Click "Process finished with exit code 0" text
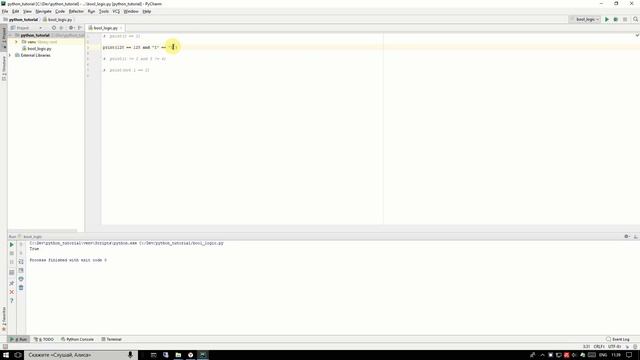The width and height of the screenshot is (640, 360). (x=68, y=260)
